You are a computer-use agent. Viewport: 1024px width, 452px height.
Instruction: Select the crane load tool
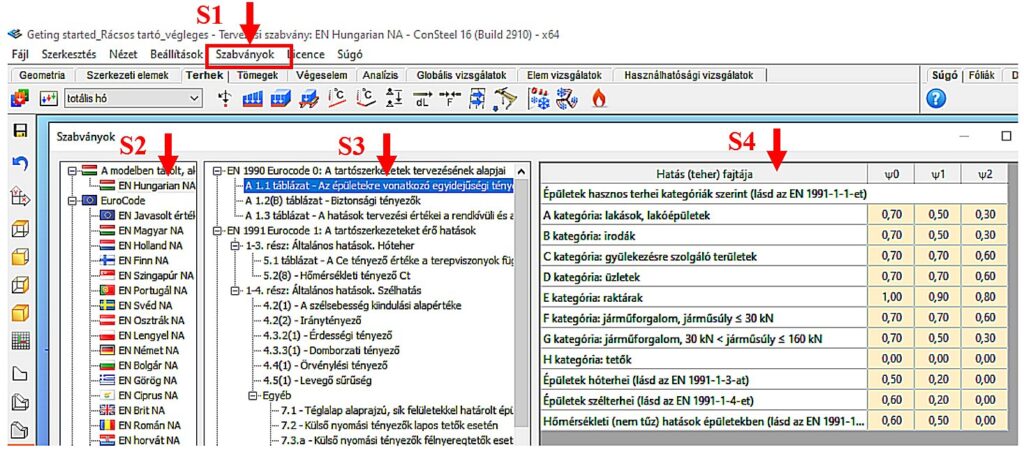point(504,99)
